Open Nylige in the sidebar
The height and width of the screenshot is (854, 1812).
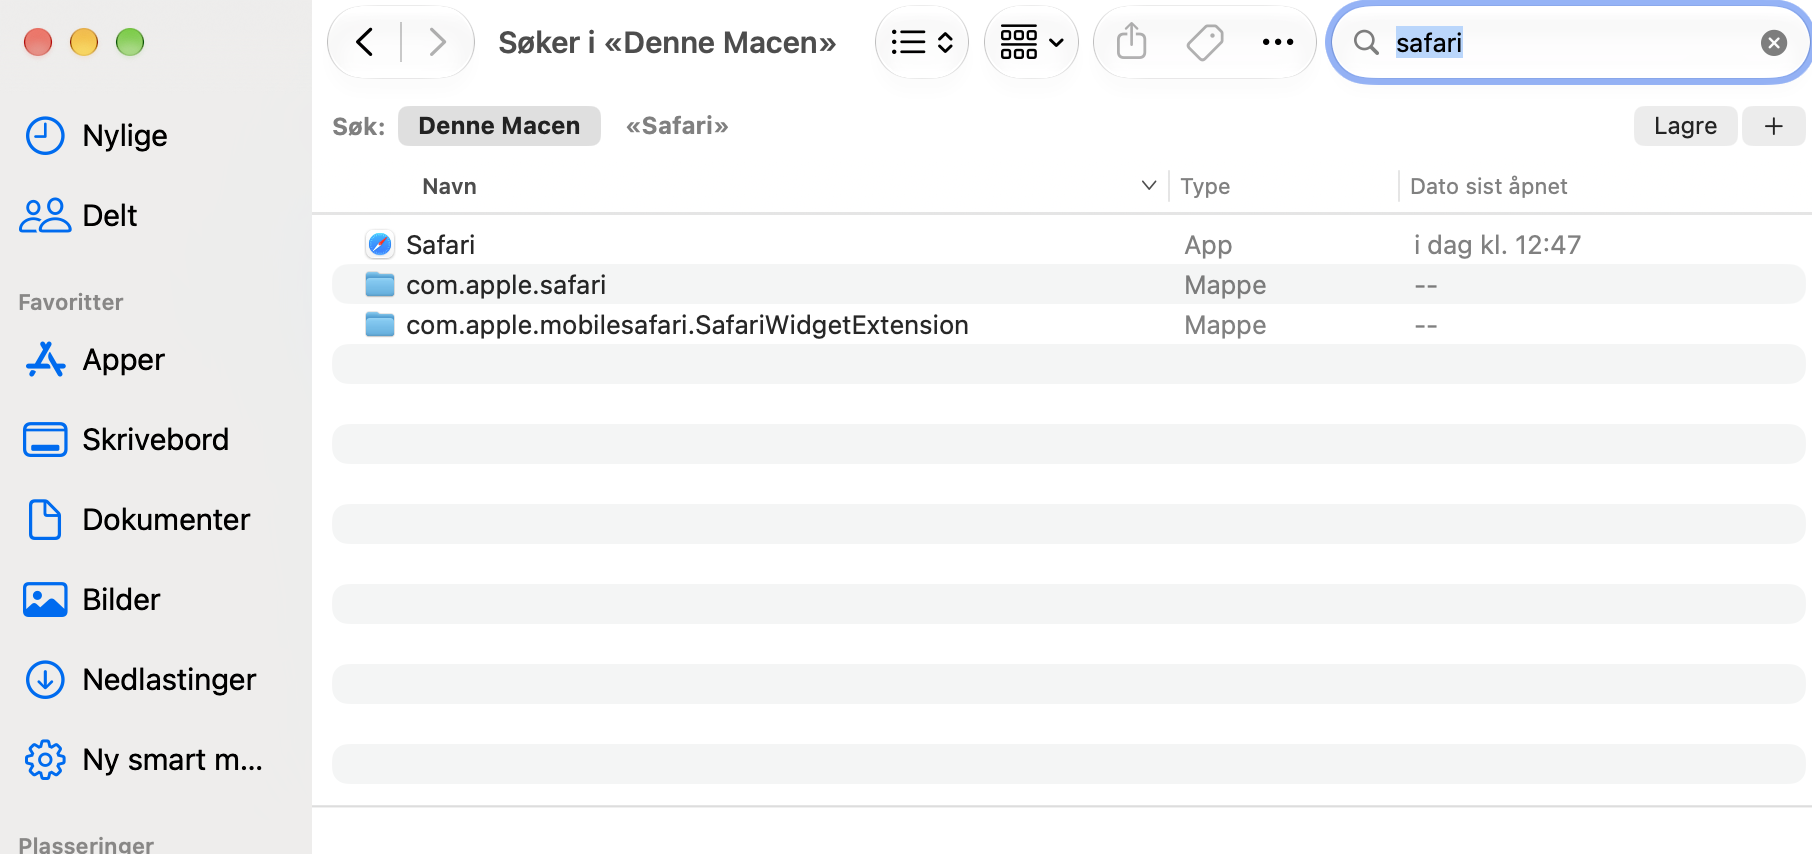point(125,136)
